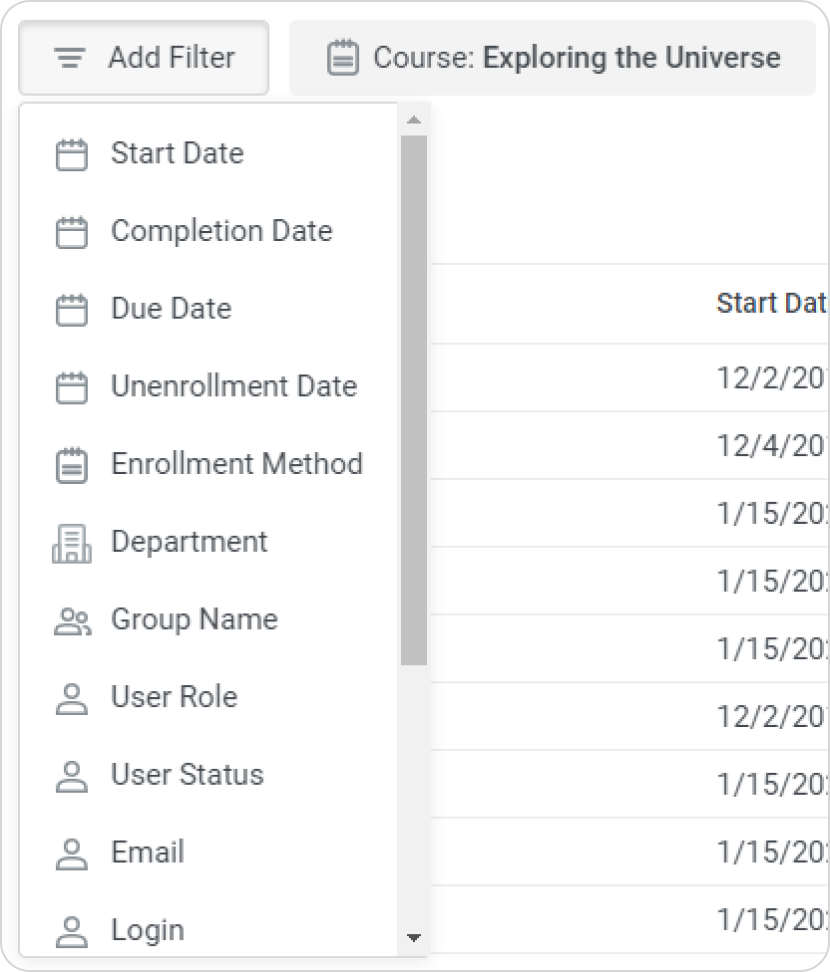Click the notepad icon beside Enrollment Method
Screen dimensions: 830x972
click(71, 465)
